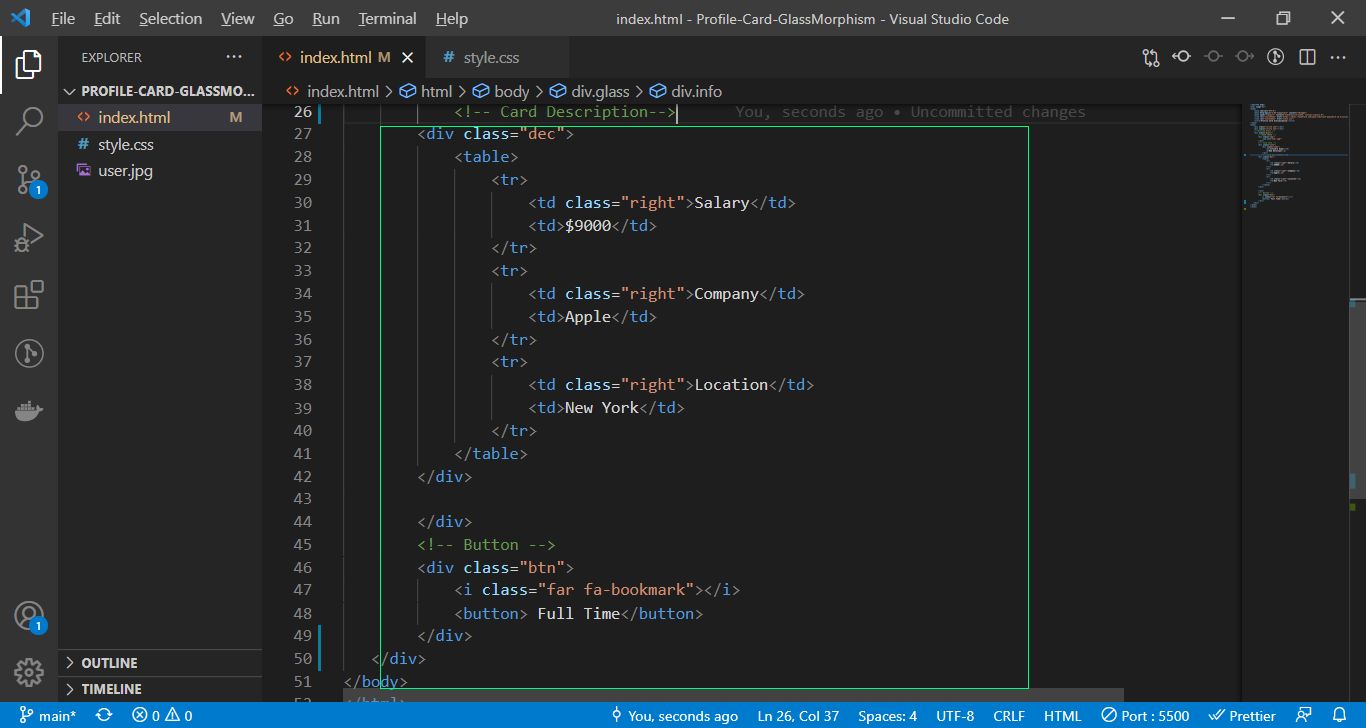This screenshot has width=1366, height=728.
Task: Click main* branch in status bar
Action: point(47,716)
